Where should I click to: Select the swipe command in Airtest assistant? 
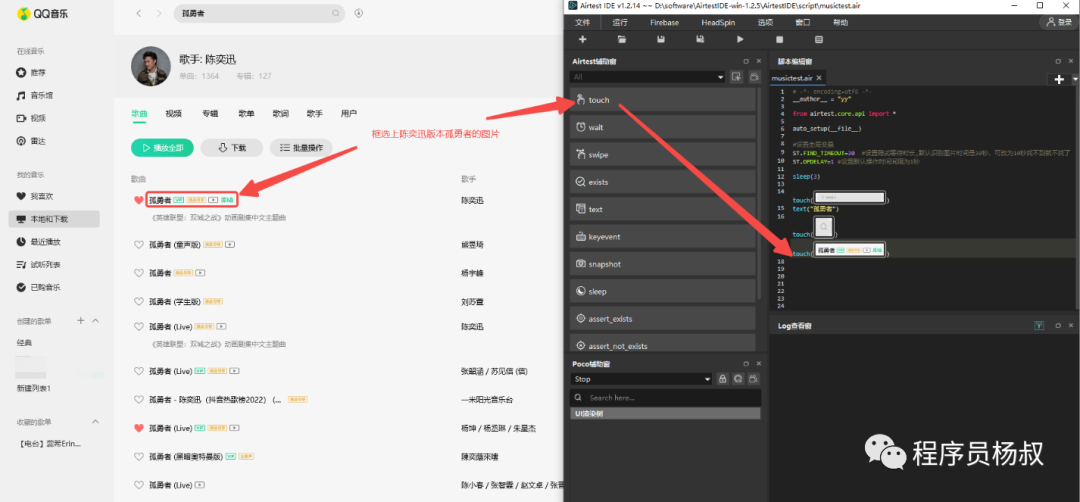663,154
